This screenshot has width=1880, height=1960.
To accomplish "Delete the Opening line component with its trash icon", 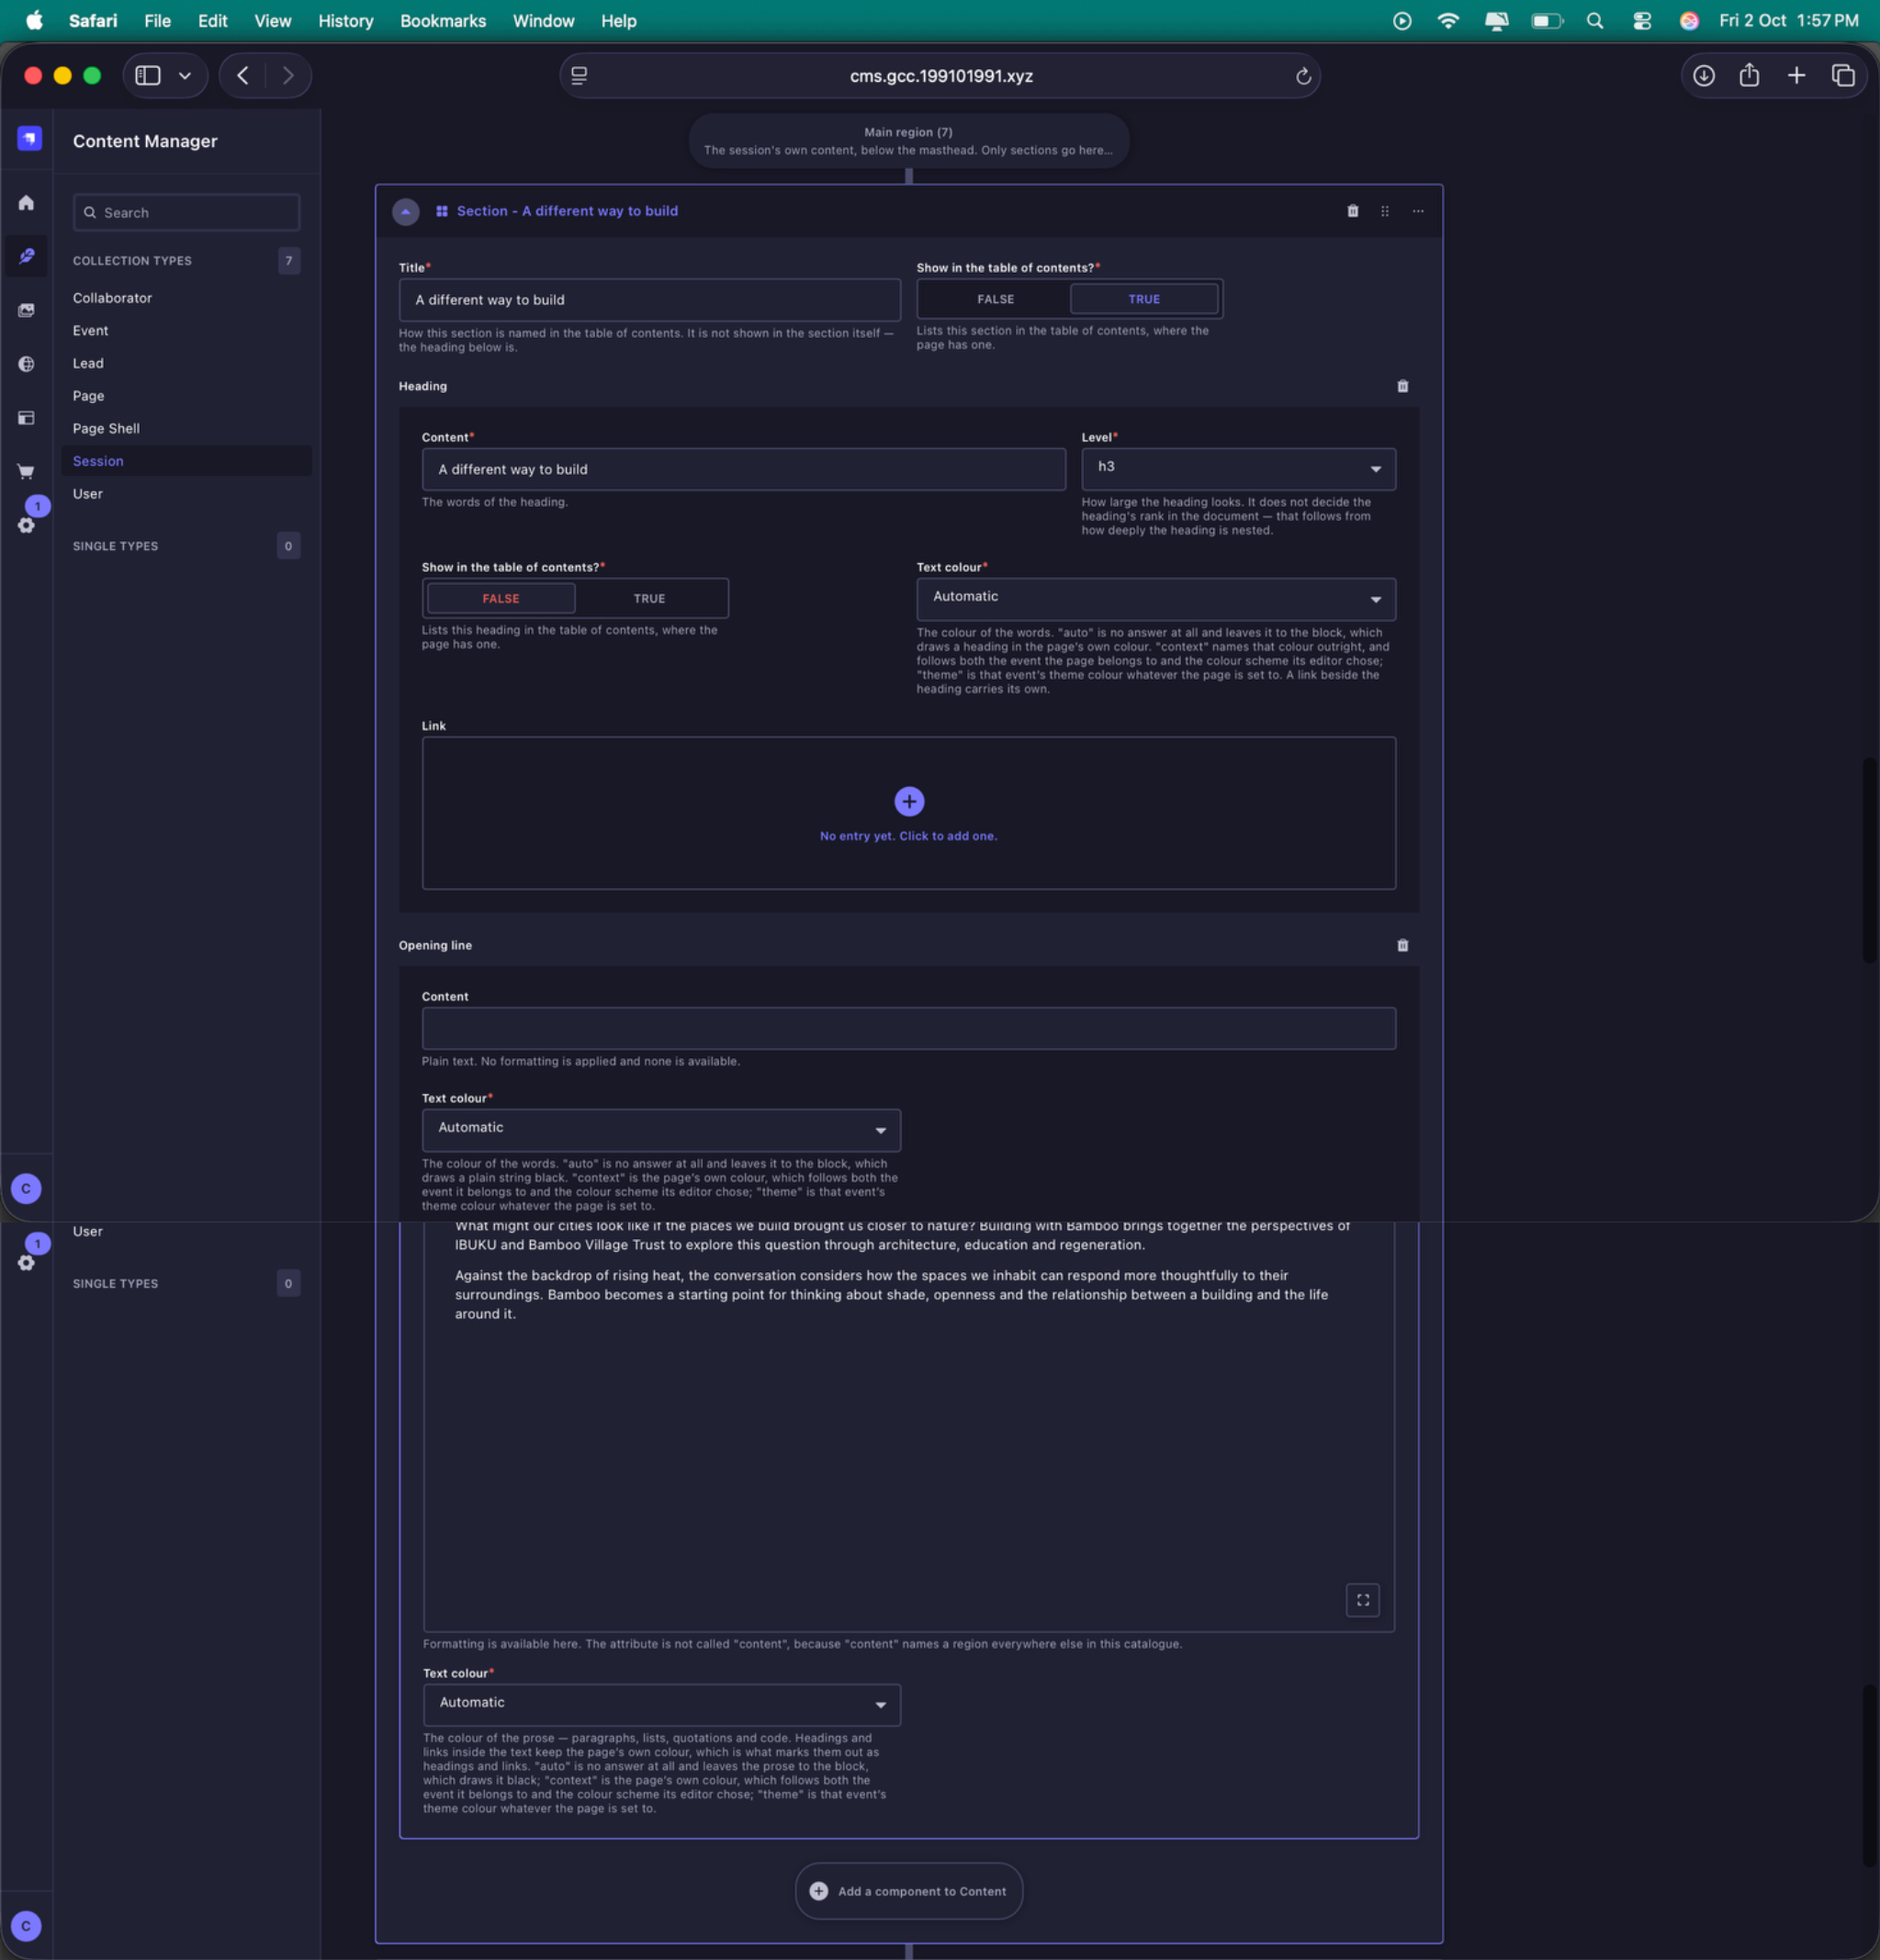I will 1403,945.
